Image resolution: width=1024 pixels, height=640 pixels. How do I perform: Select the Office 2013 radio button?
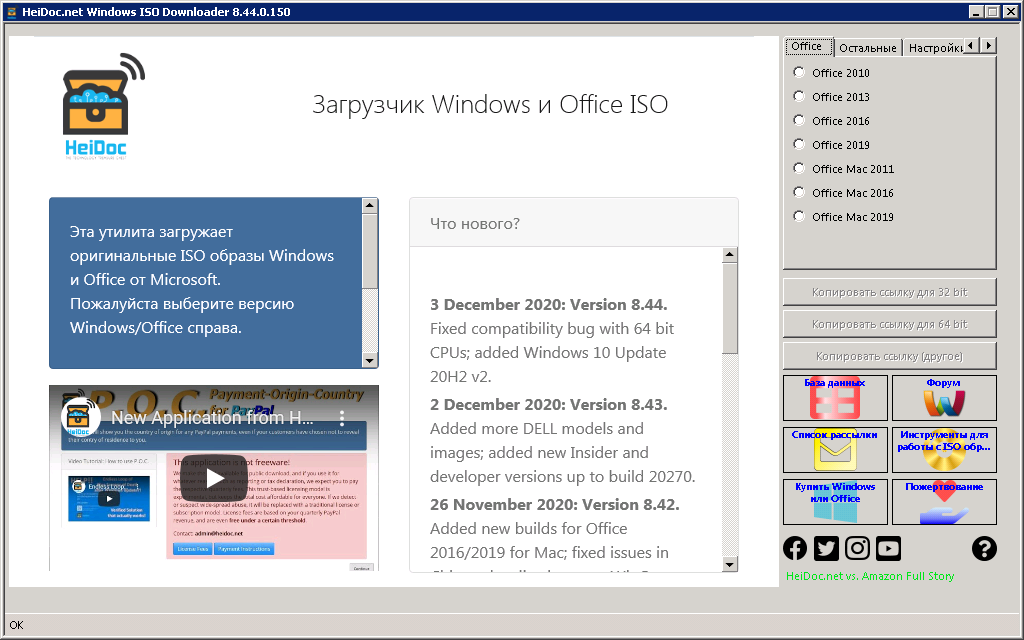click(799, 96)
